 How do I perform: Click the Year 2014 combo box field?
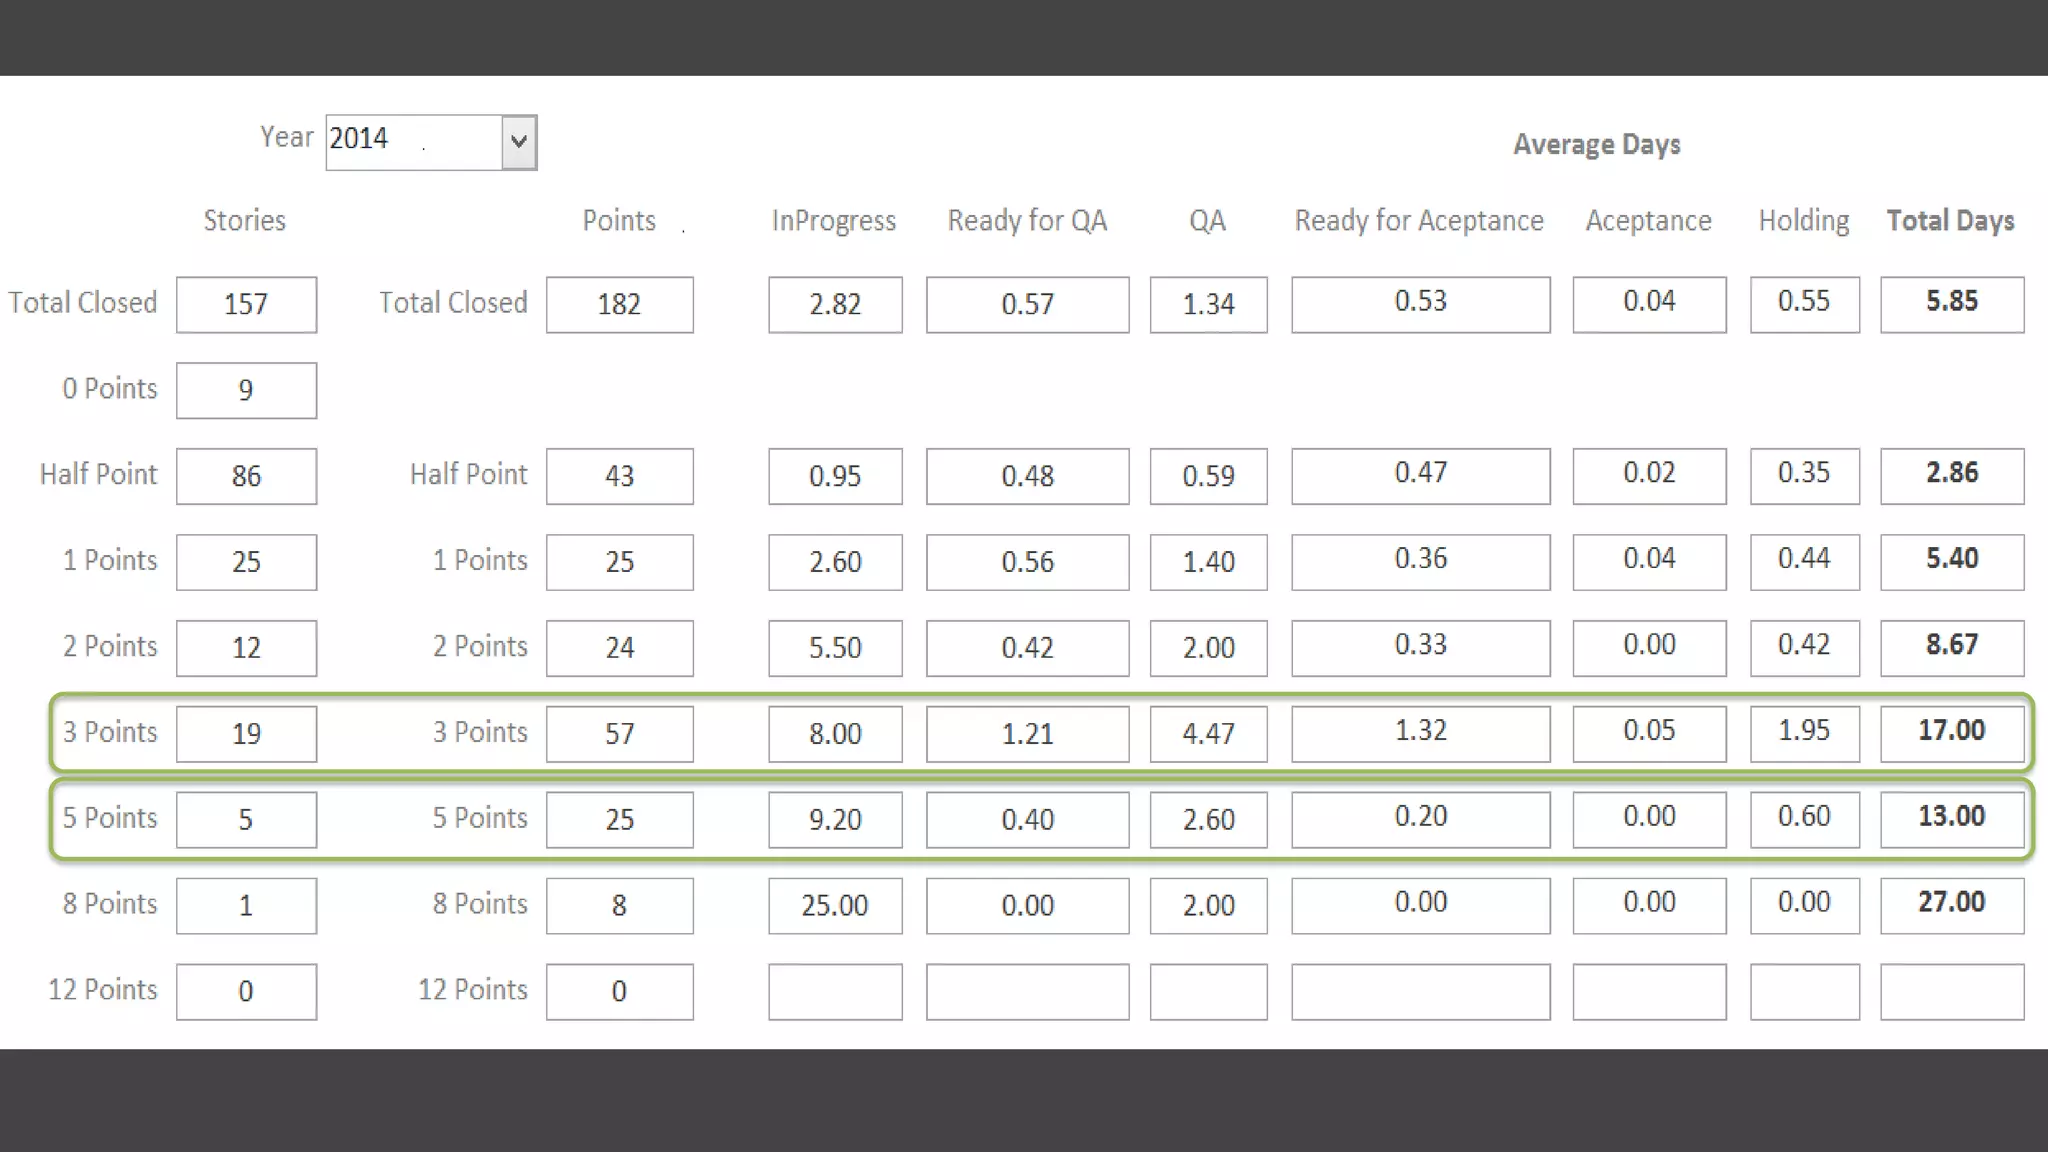click(x=414, y=142)
